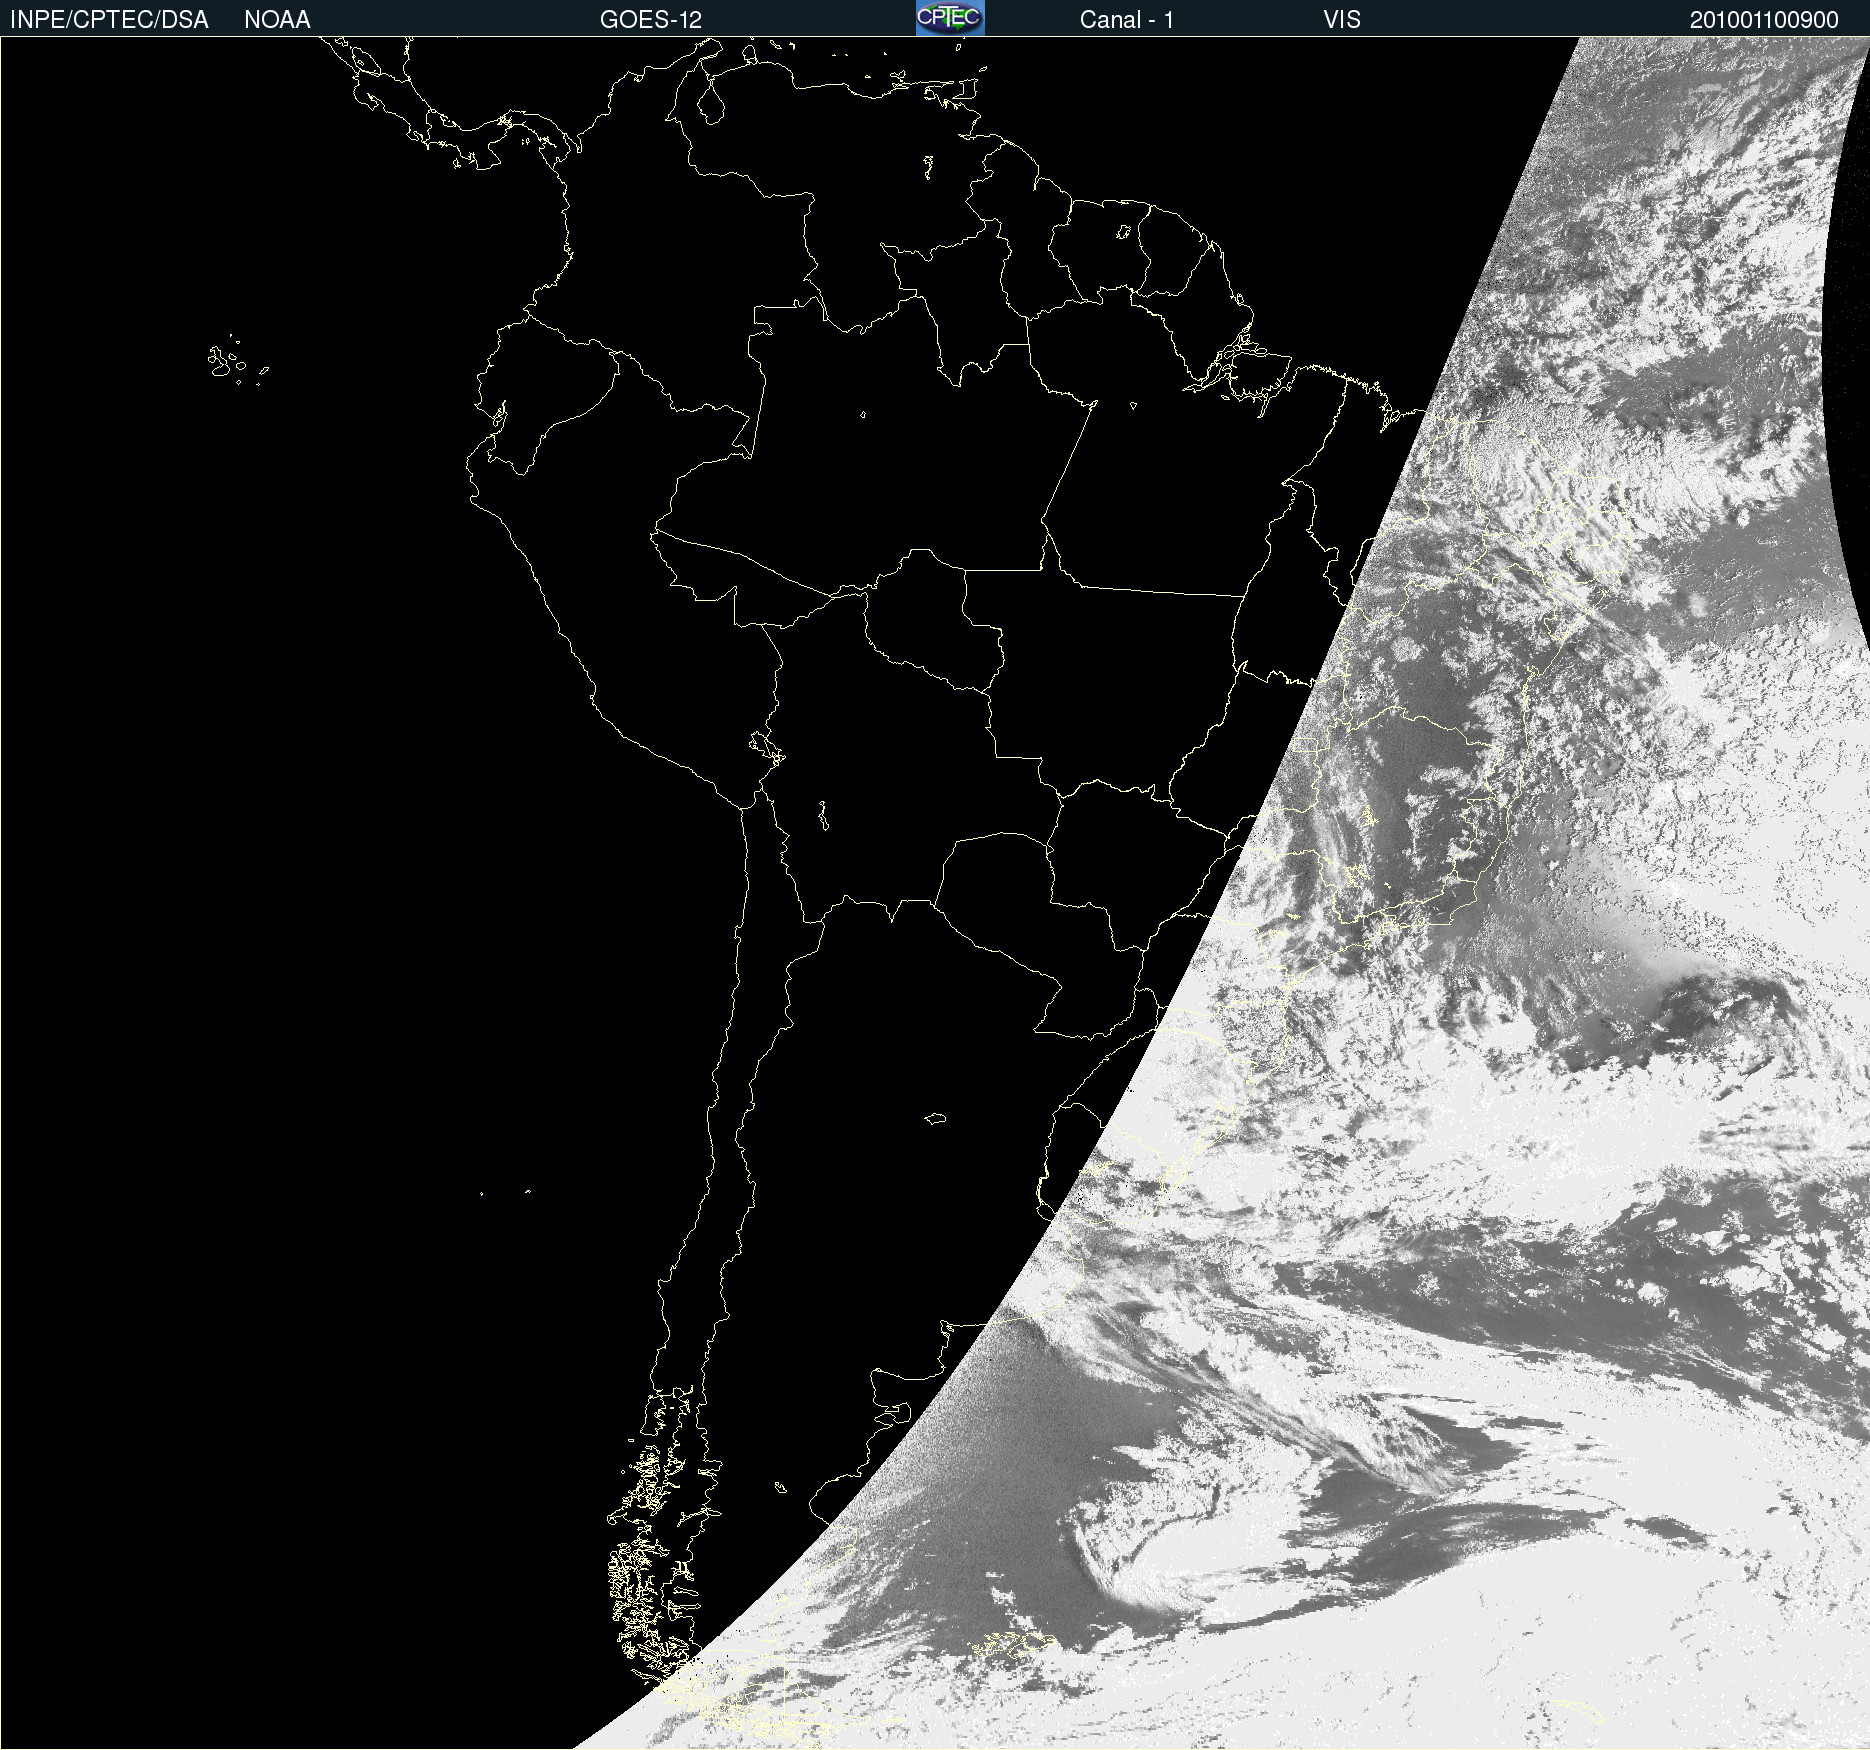Click the GOES-12 satellite label

tap(651, 20)
